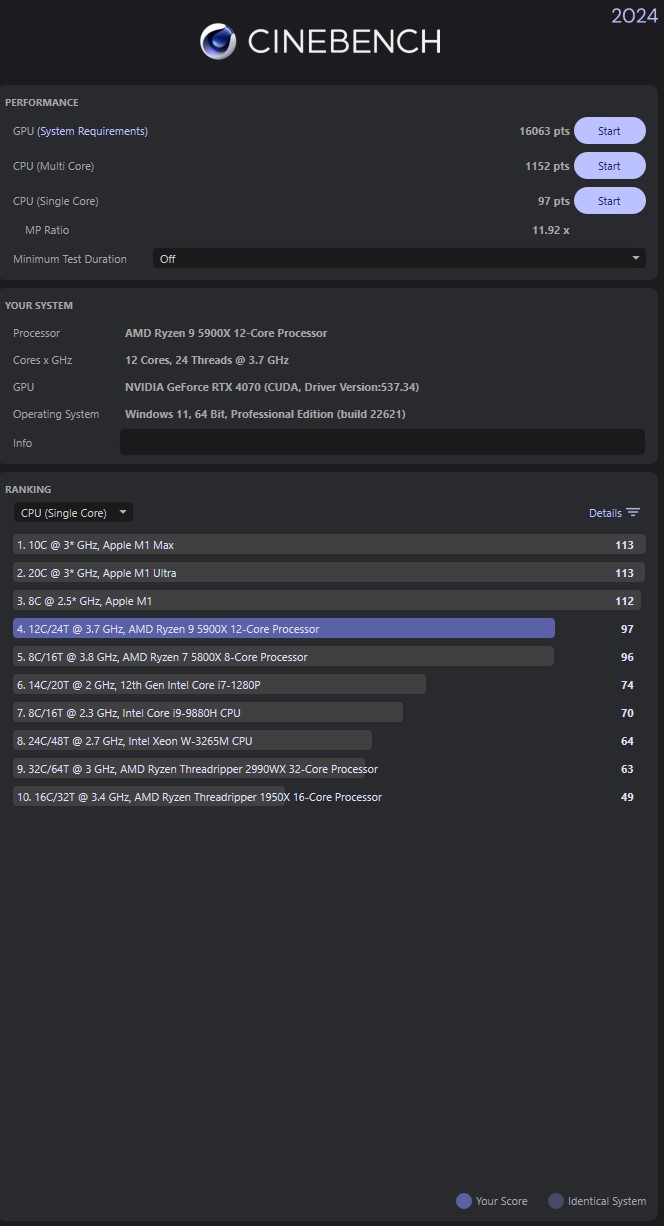
Task: Click the Details filter lines icon
Action: click(633, 513)
